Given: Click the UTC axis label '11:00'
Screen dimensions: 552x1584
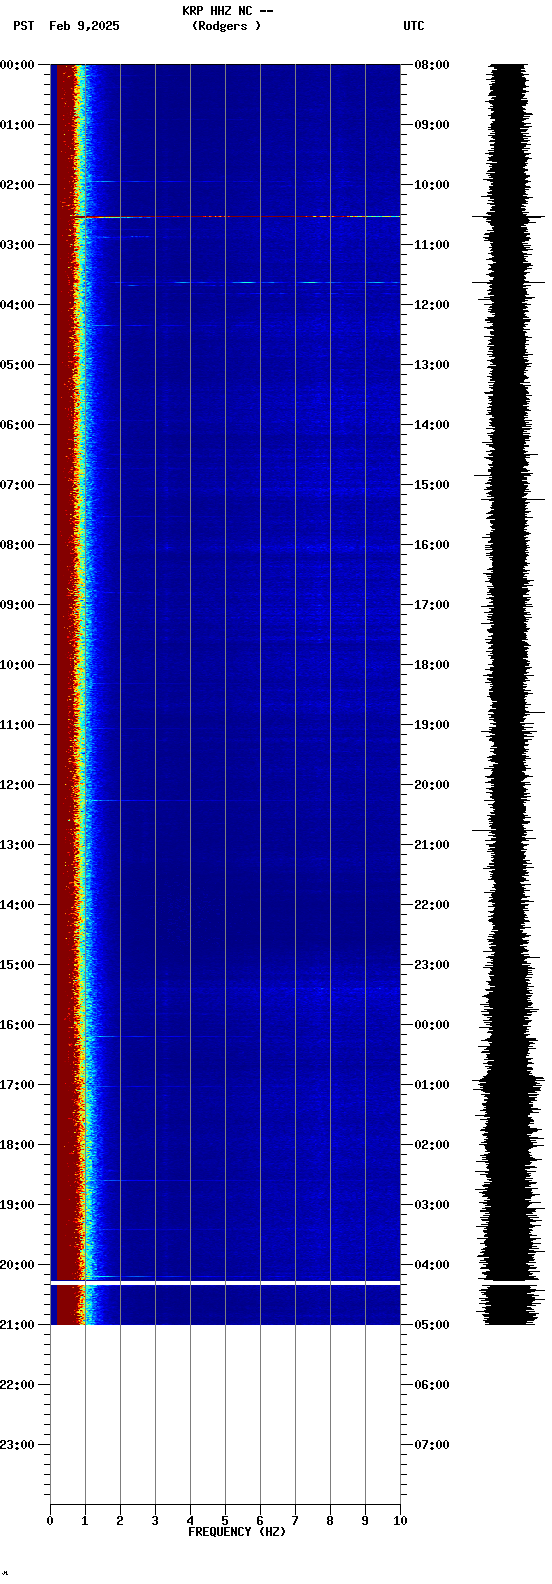Looking at the screenshot, I should coord(432,245).
